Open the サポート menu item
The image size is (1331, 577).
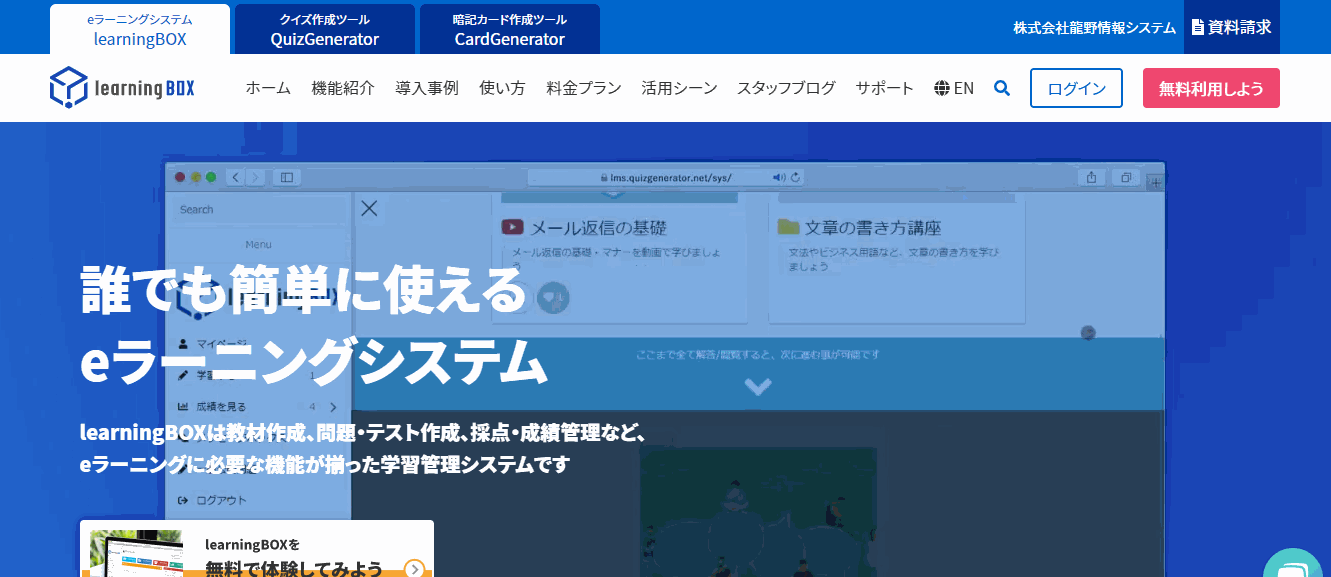coord(884,88)
